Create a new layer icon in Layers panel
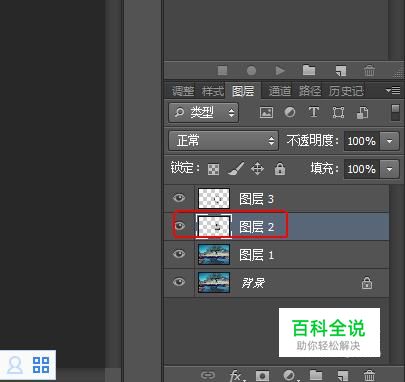 point(343,375)
